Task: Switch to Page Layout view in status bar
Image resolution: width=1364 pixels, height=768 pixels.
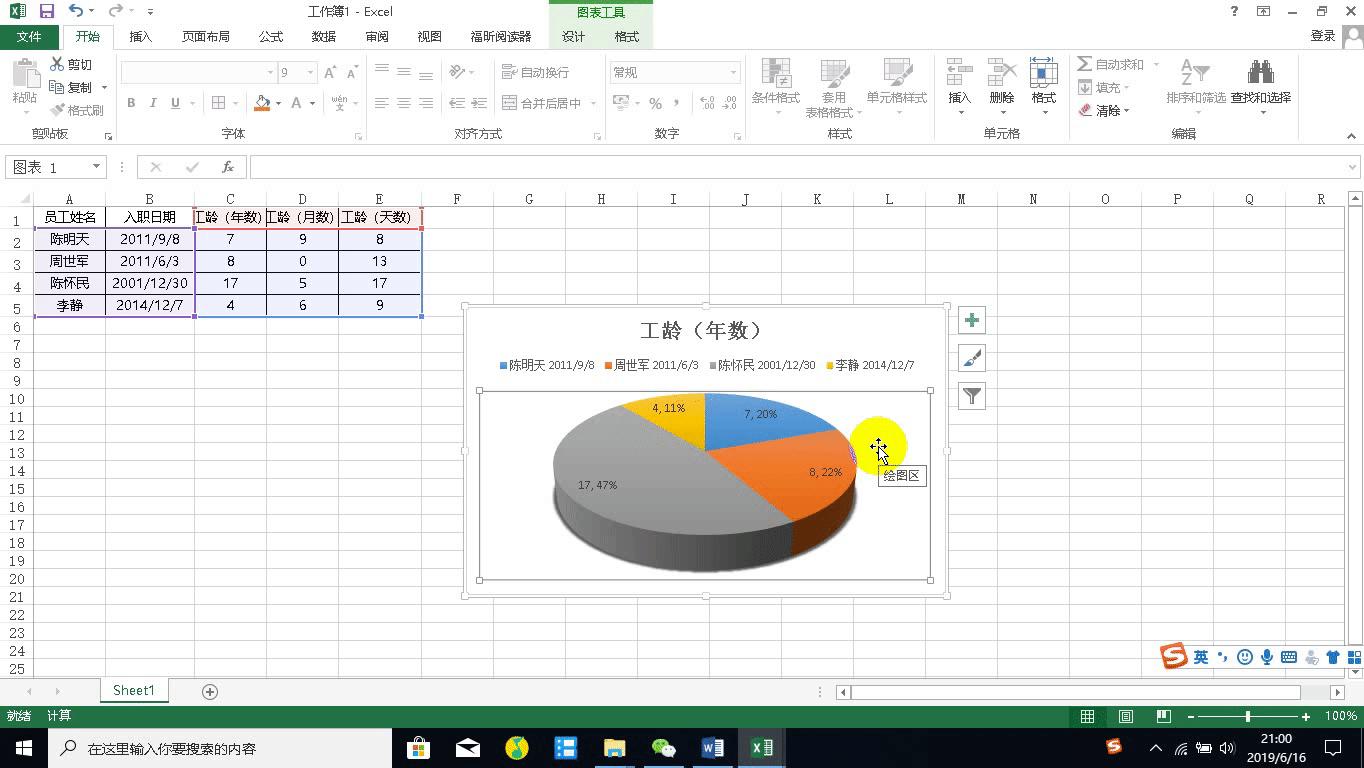Action: coord(1125,716)
